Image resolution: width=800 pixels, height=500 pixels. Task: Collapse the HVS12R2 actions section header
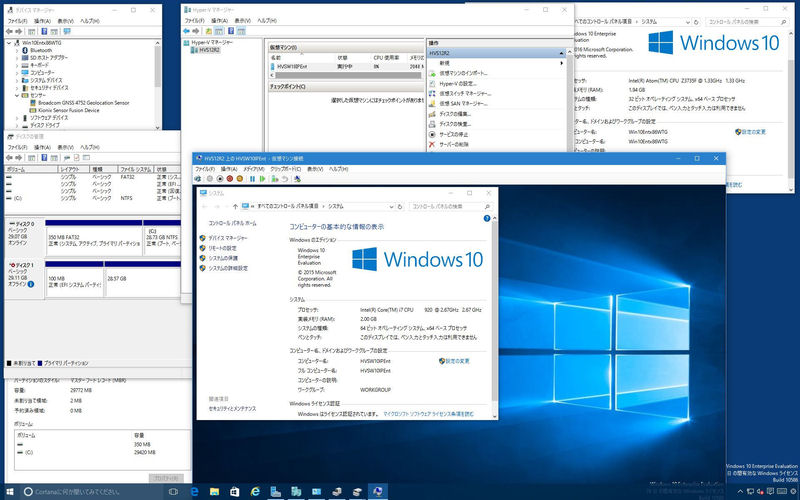pyautogui.click(x=561, y=53)
